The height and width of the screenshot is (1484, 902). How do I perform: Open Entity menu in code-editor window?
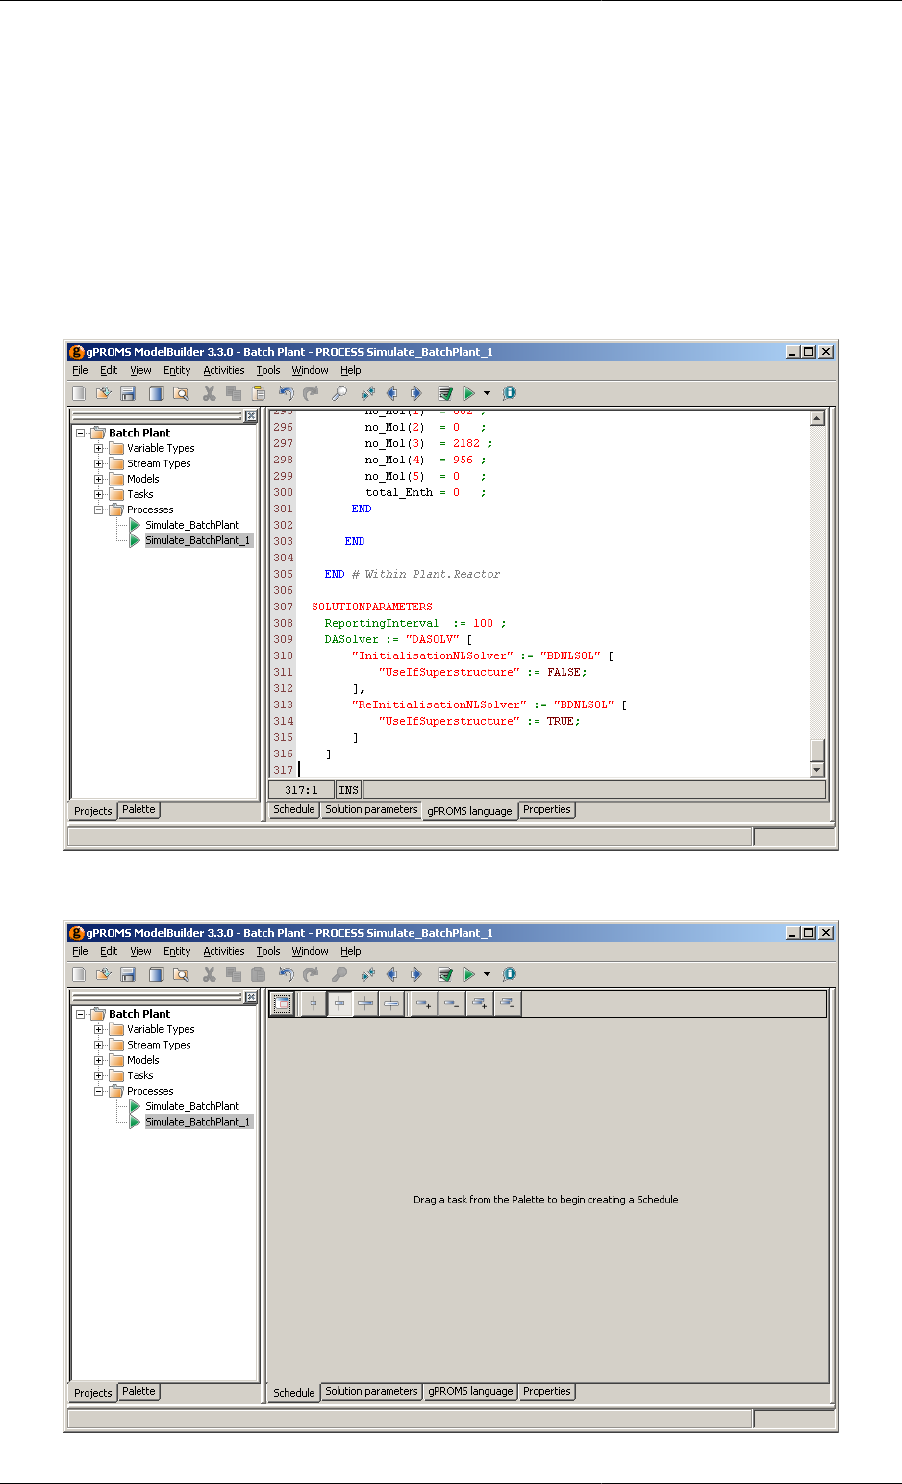(177, 370)
